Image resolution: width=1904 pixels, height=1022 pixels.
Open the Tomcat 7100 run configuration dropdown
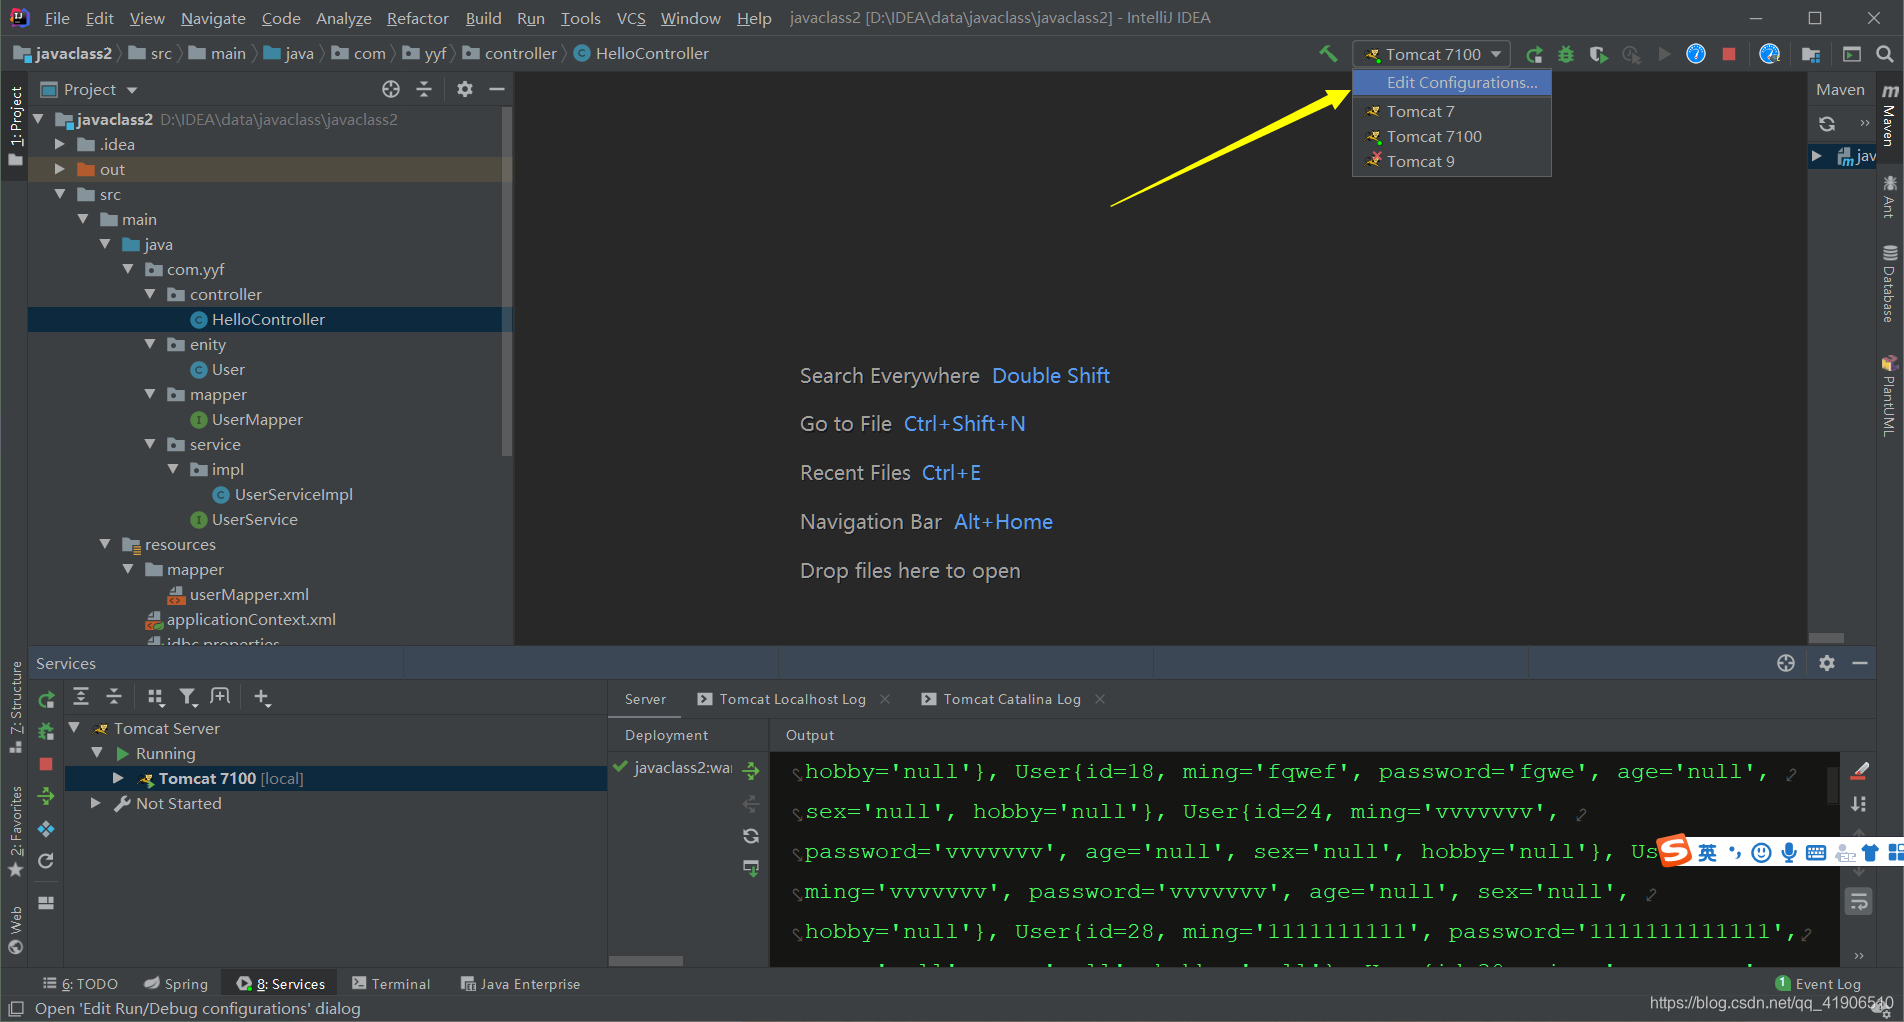[x=1432, y=54]
